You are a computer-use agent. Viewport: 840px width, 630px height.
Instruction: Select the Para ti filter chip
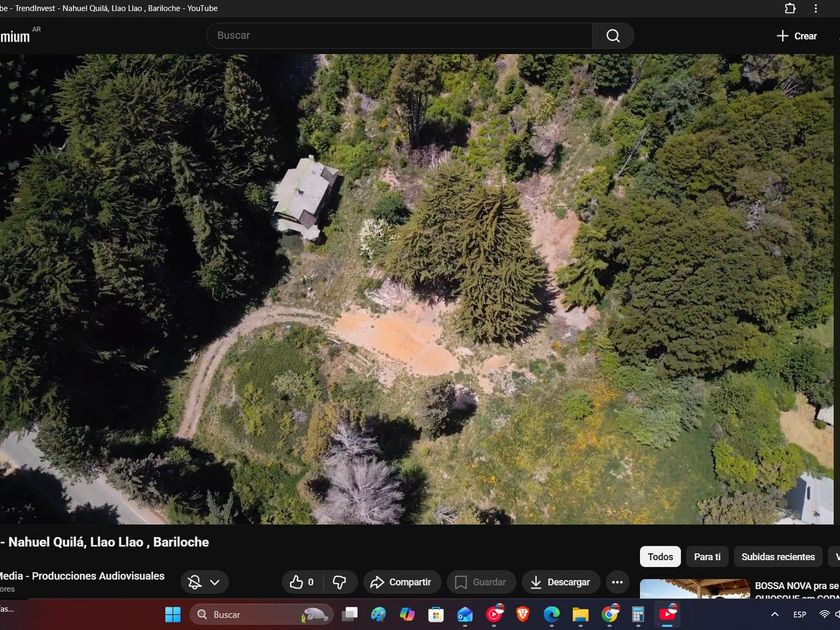coord(707,557)
